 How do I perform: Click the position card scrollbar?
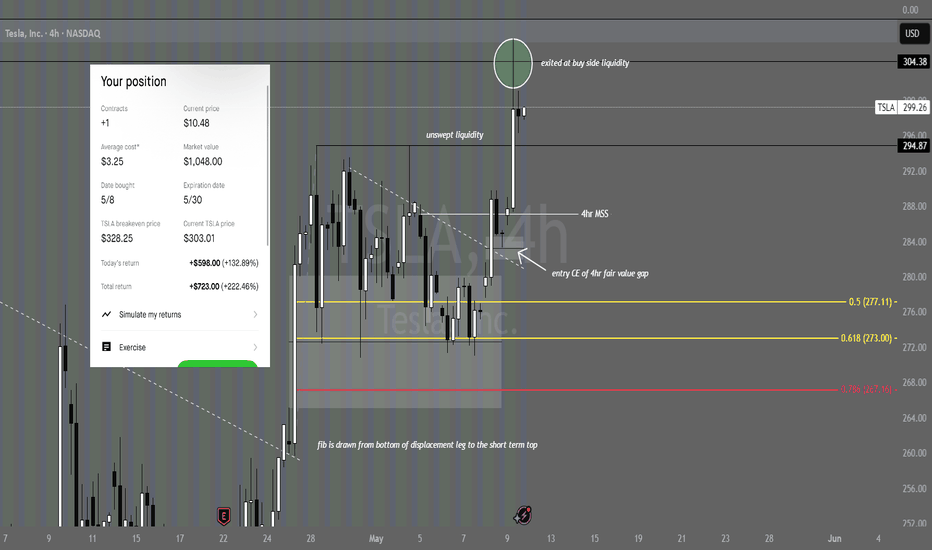[x=267, y=165]
